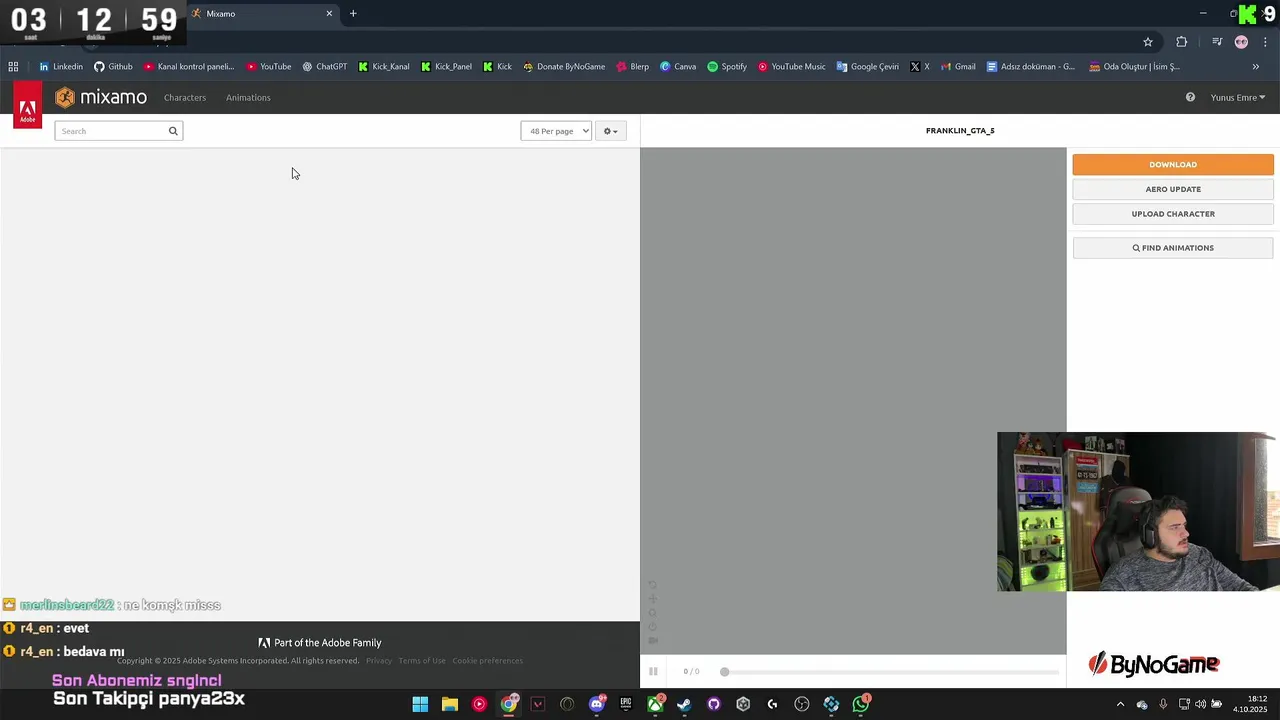Click the orange DOWNLOAD button
Image resolution: width=1280 pixels, height=720 pixels.
[1173, 164]
